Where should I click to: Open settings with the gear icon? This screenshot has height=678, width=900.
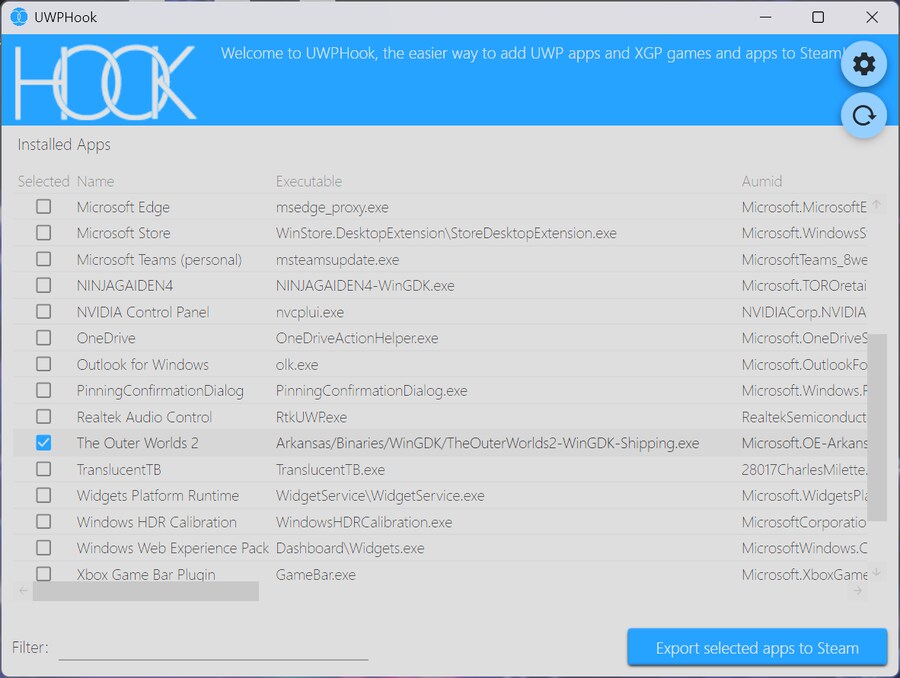tap(863, 65)
